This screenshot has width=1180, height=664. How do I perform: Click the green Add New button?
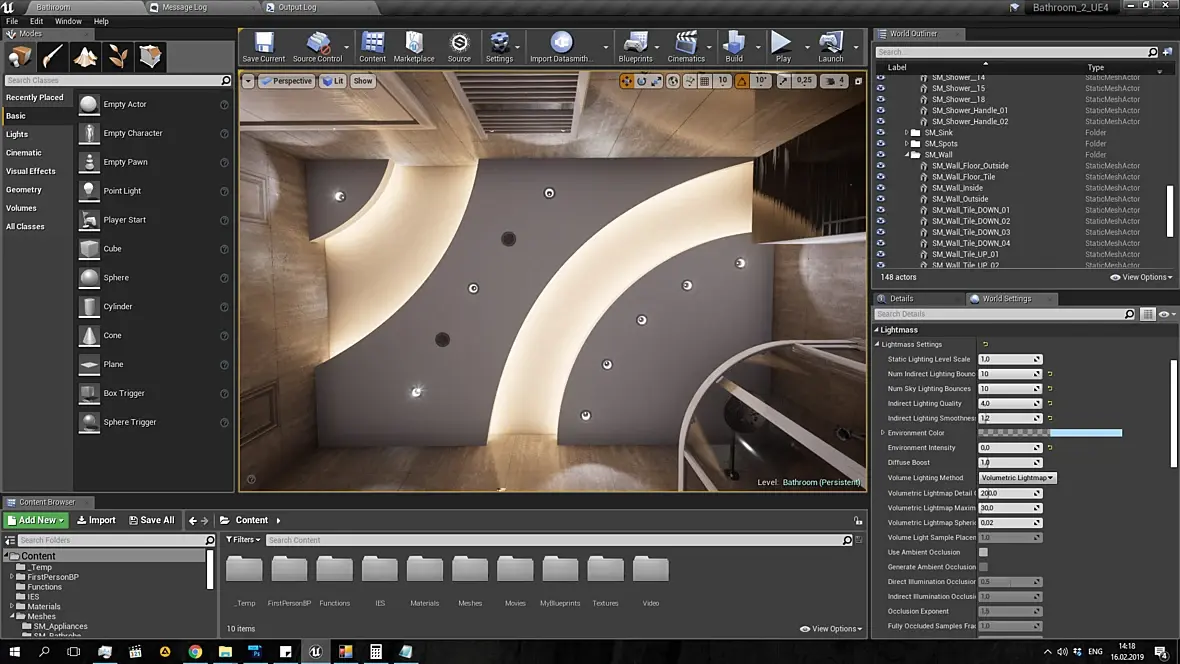pos(36,520)
